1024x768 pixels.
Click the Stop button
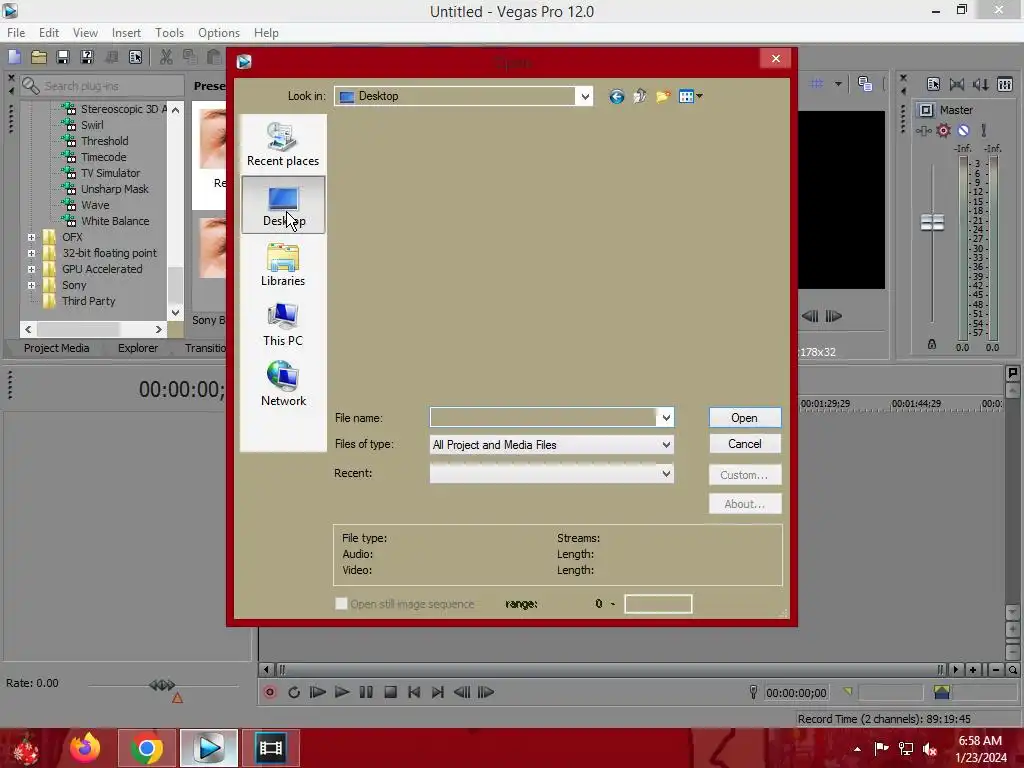click(391, 692)
